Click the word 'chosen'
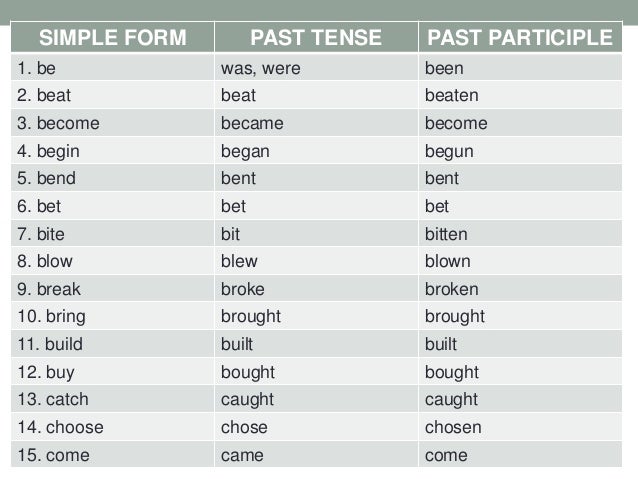The height and width of the screenshot is (479, 638). pos(453,427)
